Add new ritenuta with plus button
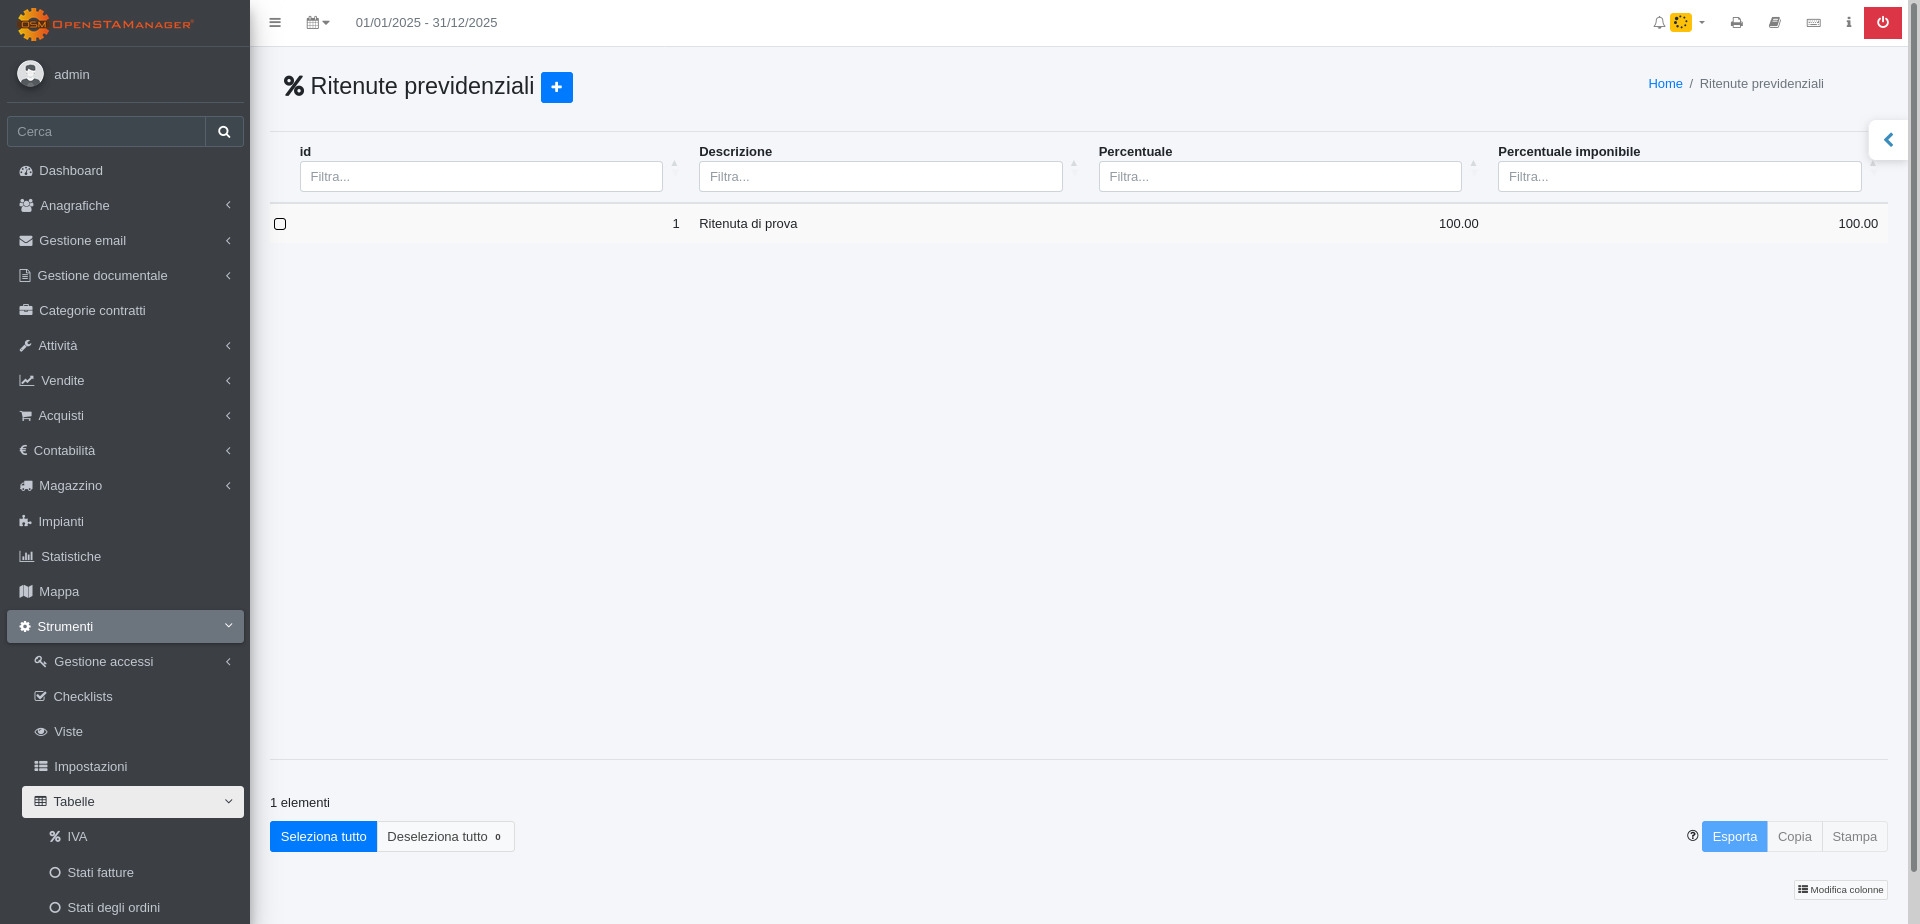 (x=556, y=87)
